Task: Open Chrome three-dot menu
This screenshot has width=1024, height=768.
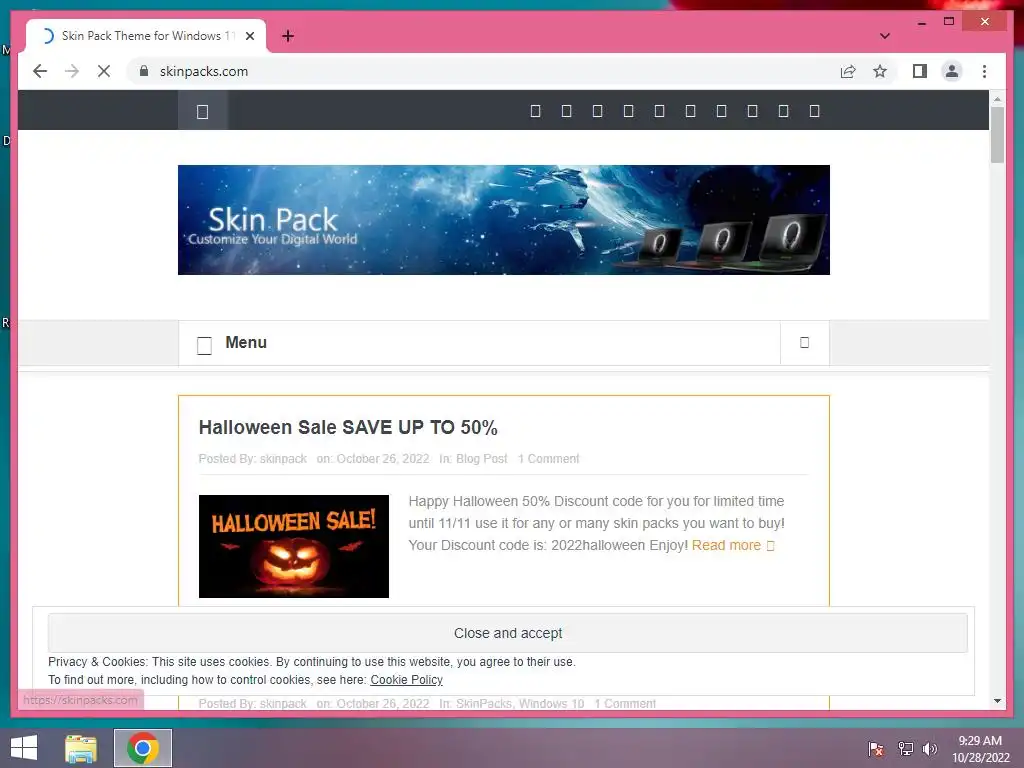Action: coord(984,71)
